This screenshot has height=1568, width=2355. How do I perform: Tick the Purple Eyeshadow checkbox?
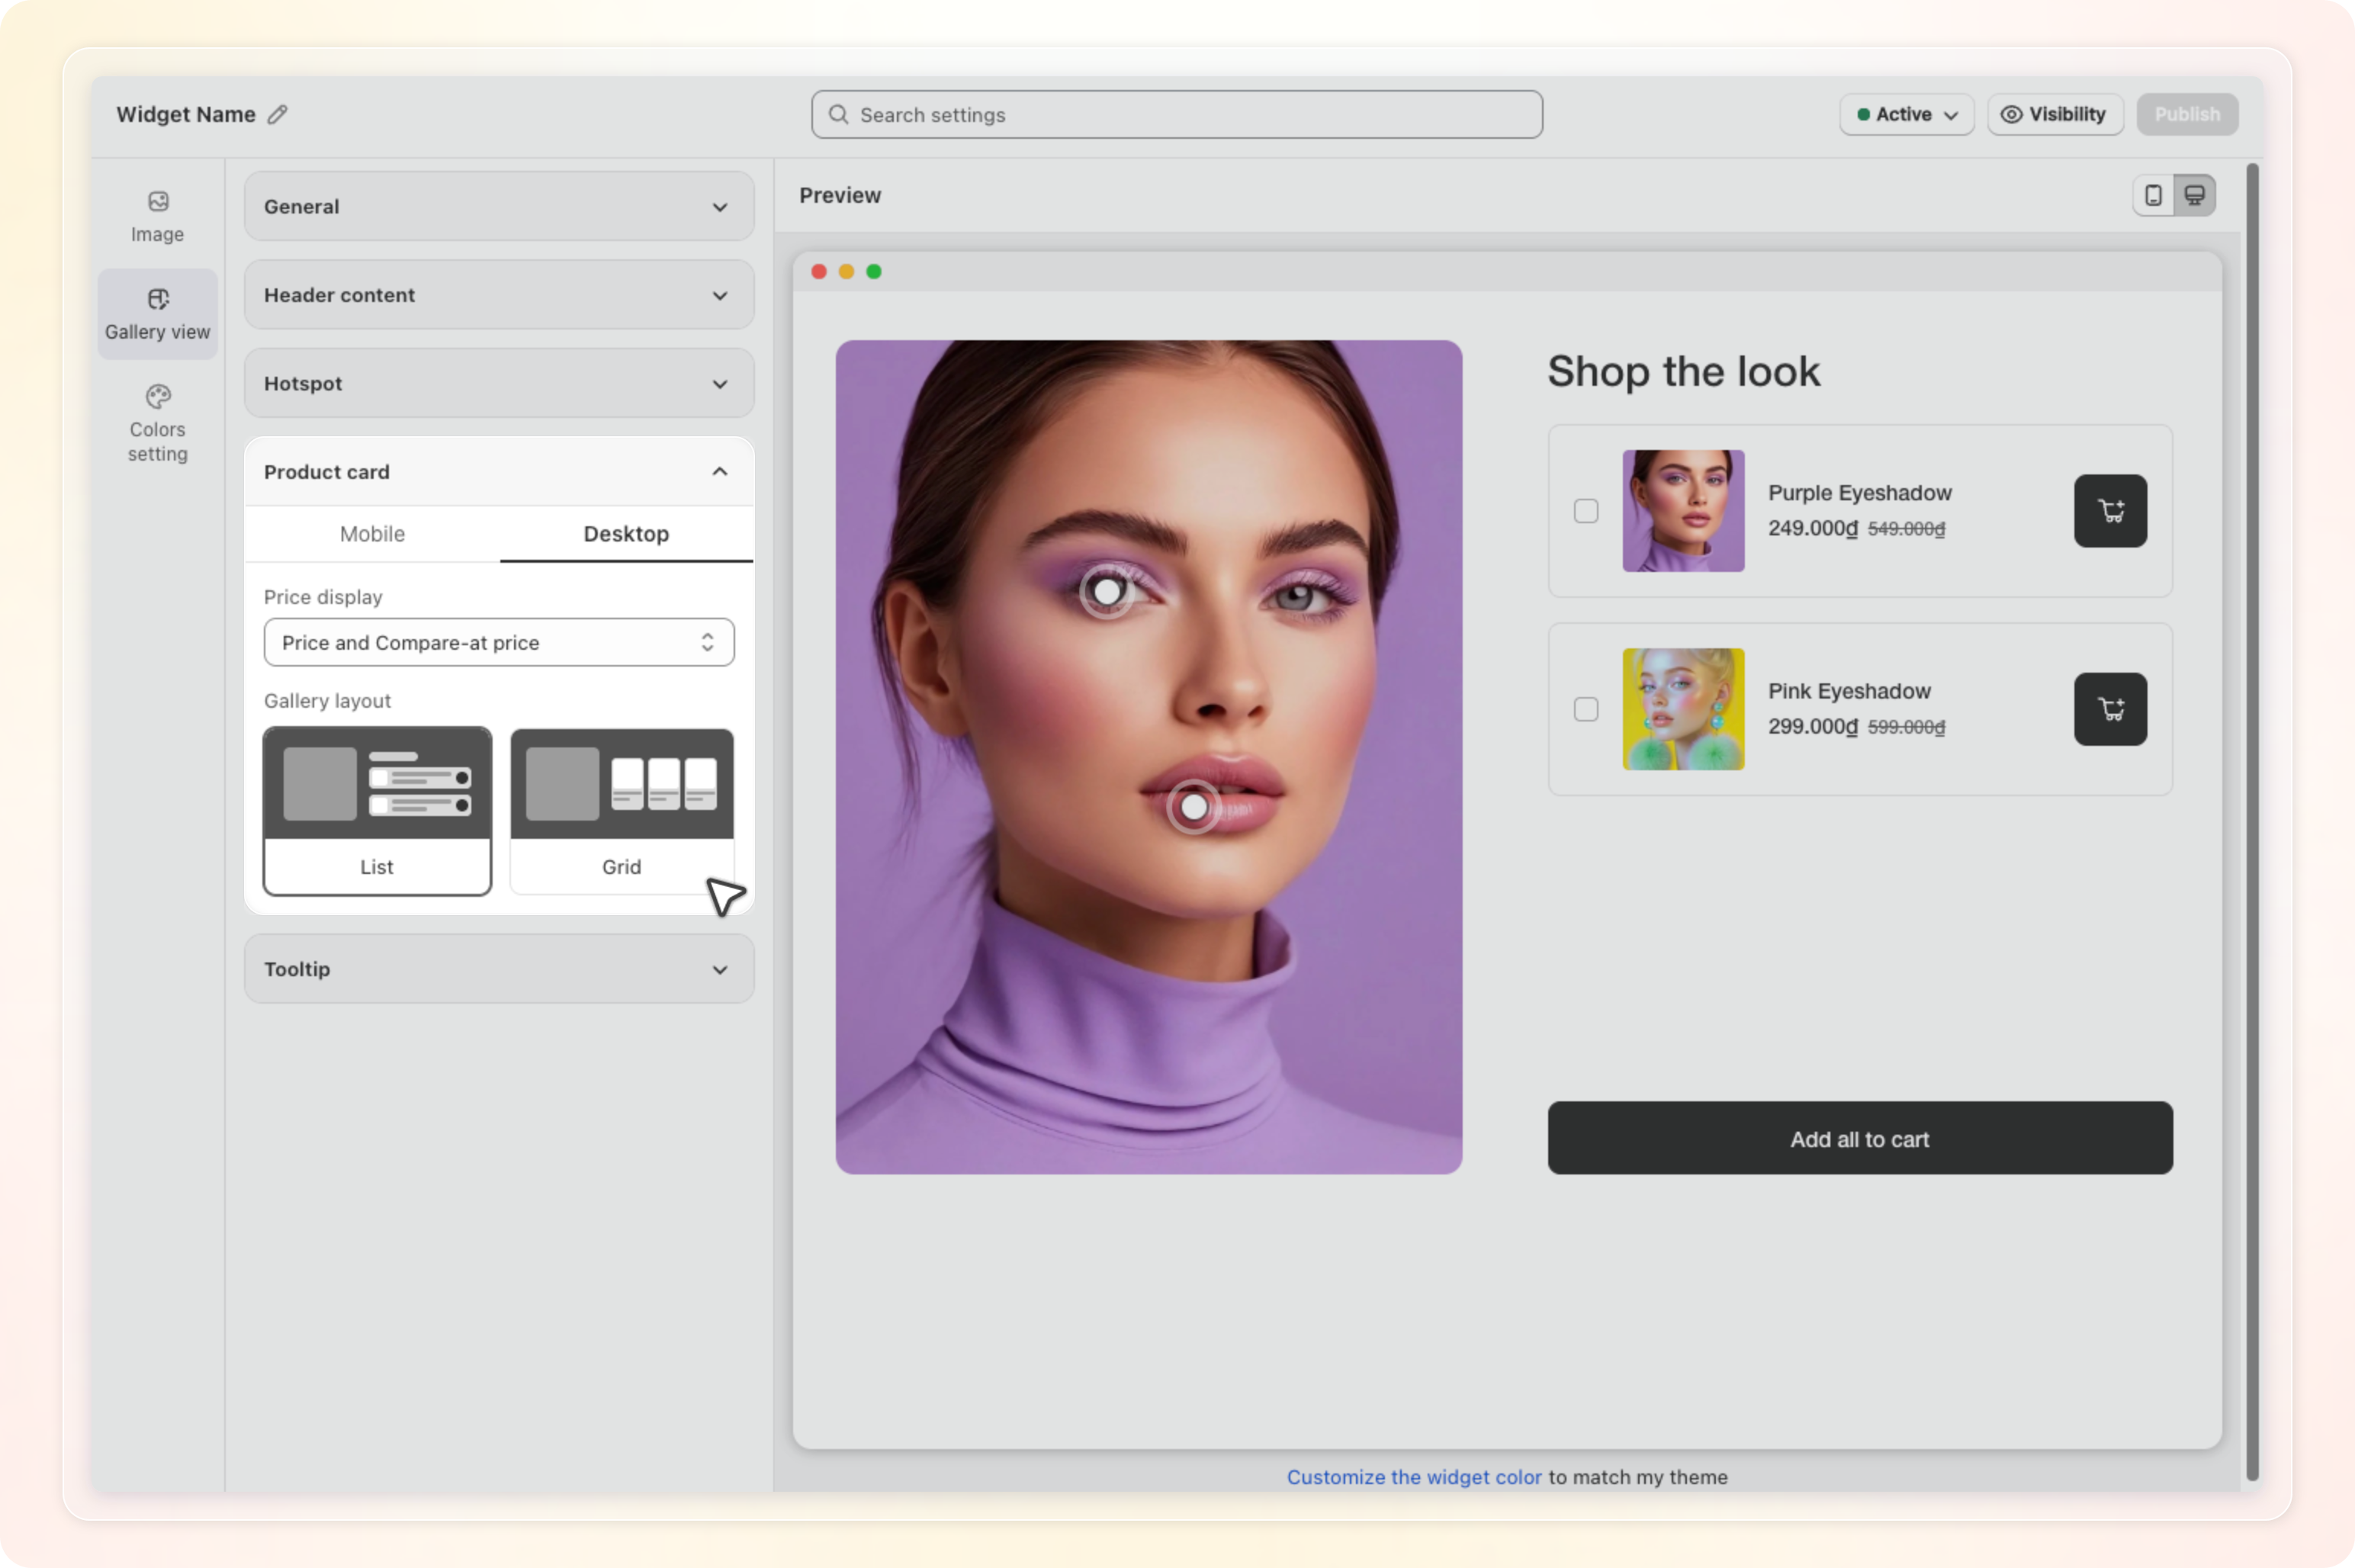click(1586, 511)
